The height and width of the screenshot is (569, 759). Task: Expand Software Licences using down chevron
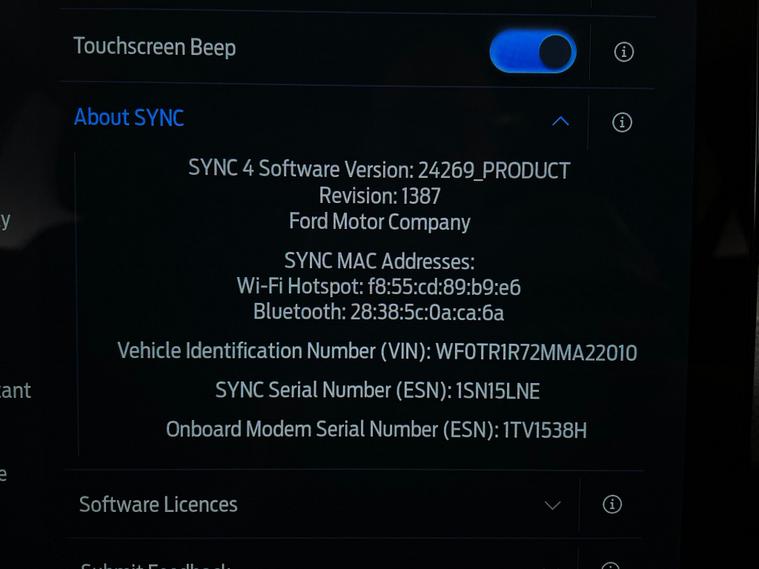click(x=552, y=506)
